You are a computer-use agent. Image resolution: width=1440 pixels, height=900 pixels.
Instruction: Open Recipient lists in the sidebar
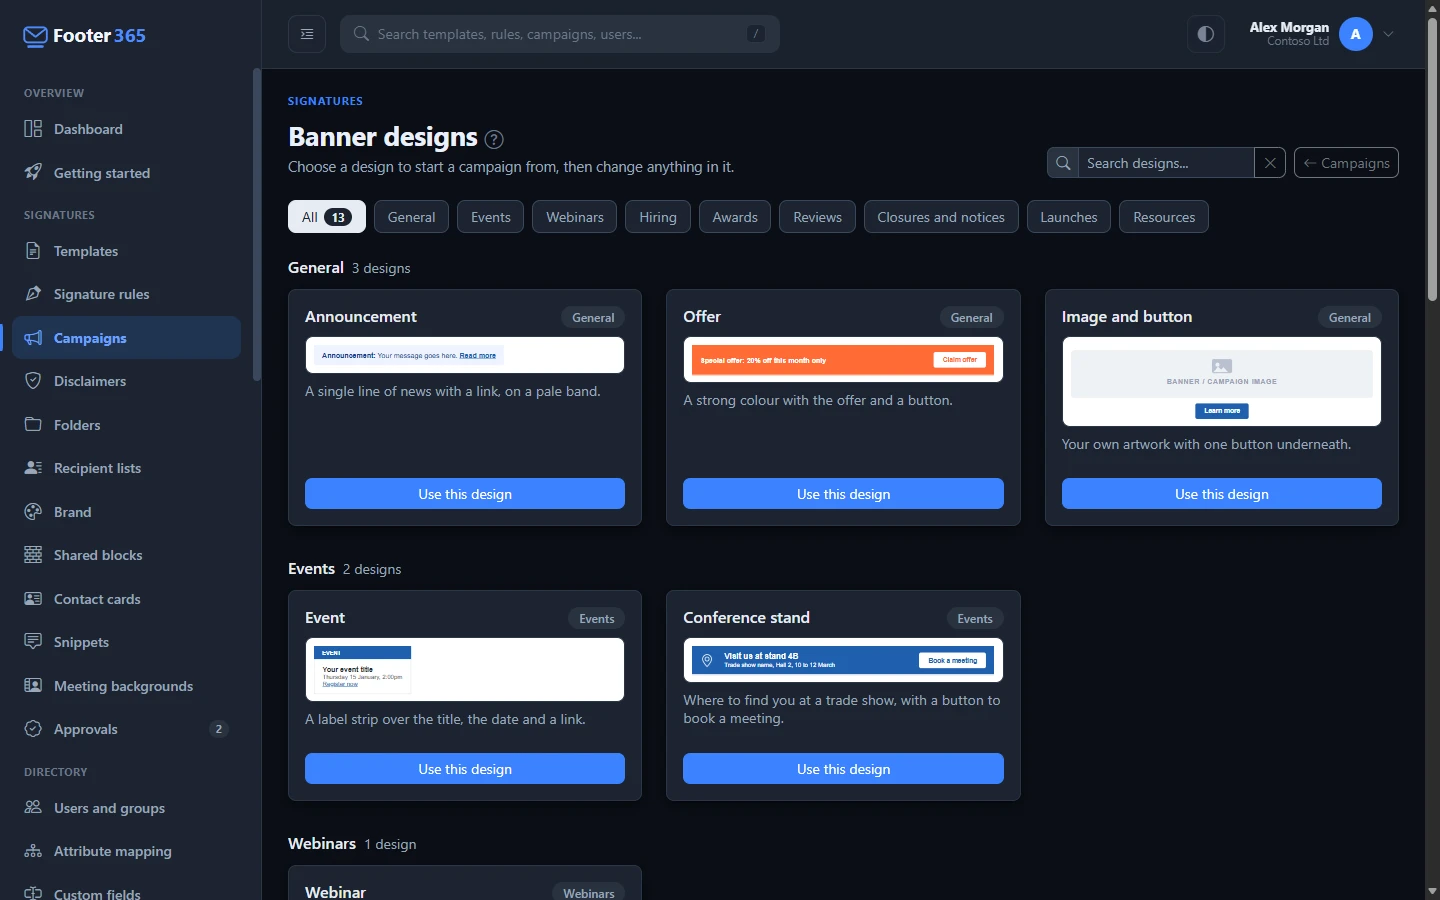click(x=126, y=468)
